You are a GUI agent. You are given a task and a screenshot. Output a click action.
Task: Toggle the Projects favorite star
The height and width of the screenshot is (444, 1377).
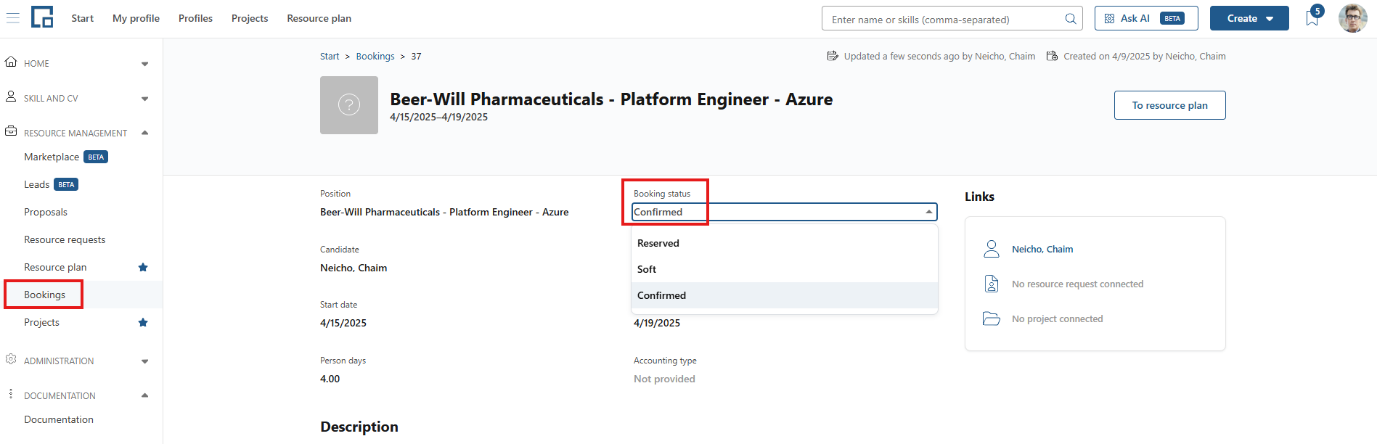point(143,322)
